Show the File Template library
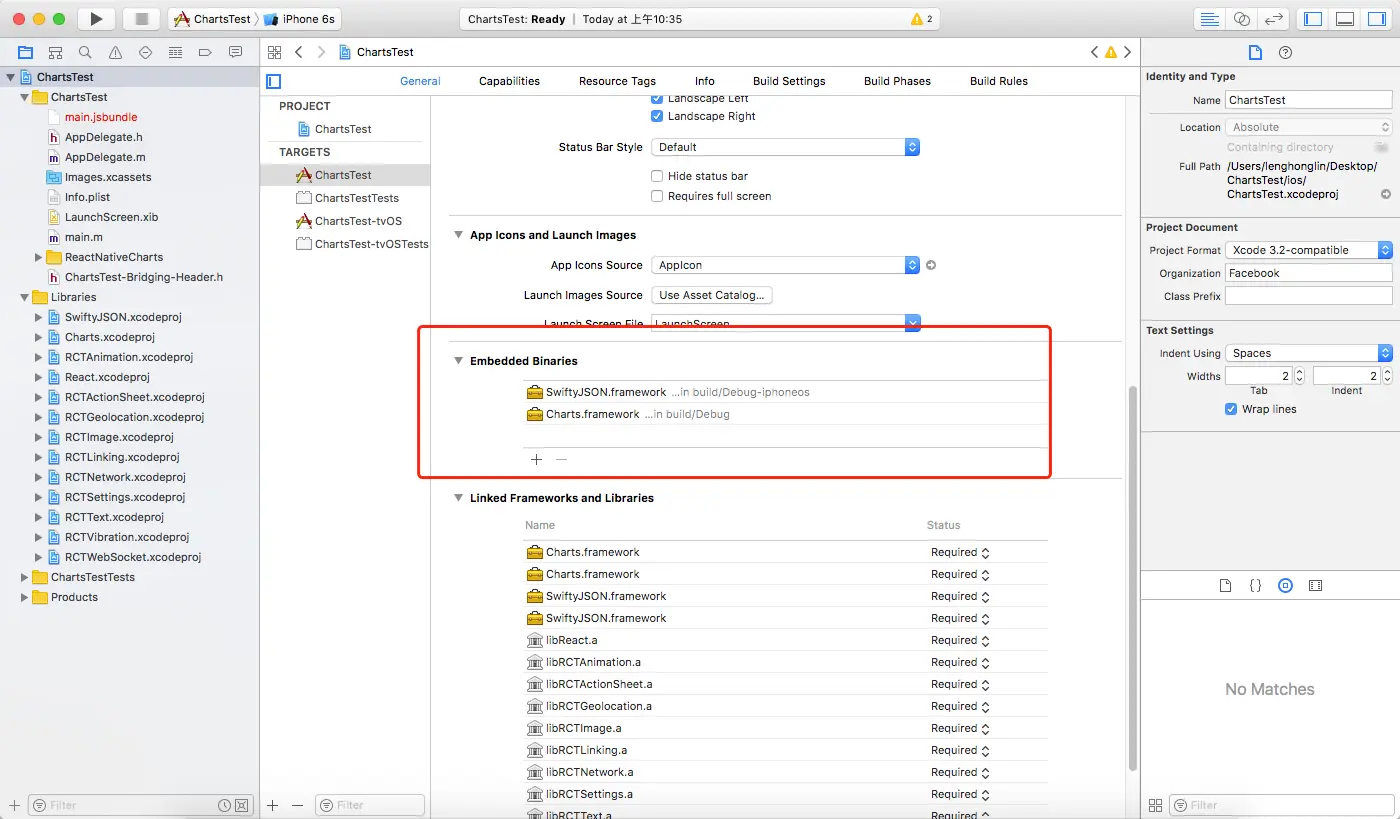The width and height of the screenshot is (1400, 819). pyautogui.click(x=1225, y=585)
